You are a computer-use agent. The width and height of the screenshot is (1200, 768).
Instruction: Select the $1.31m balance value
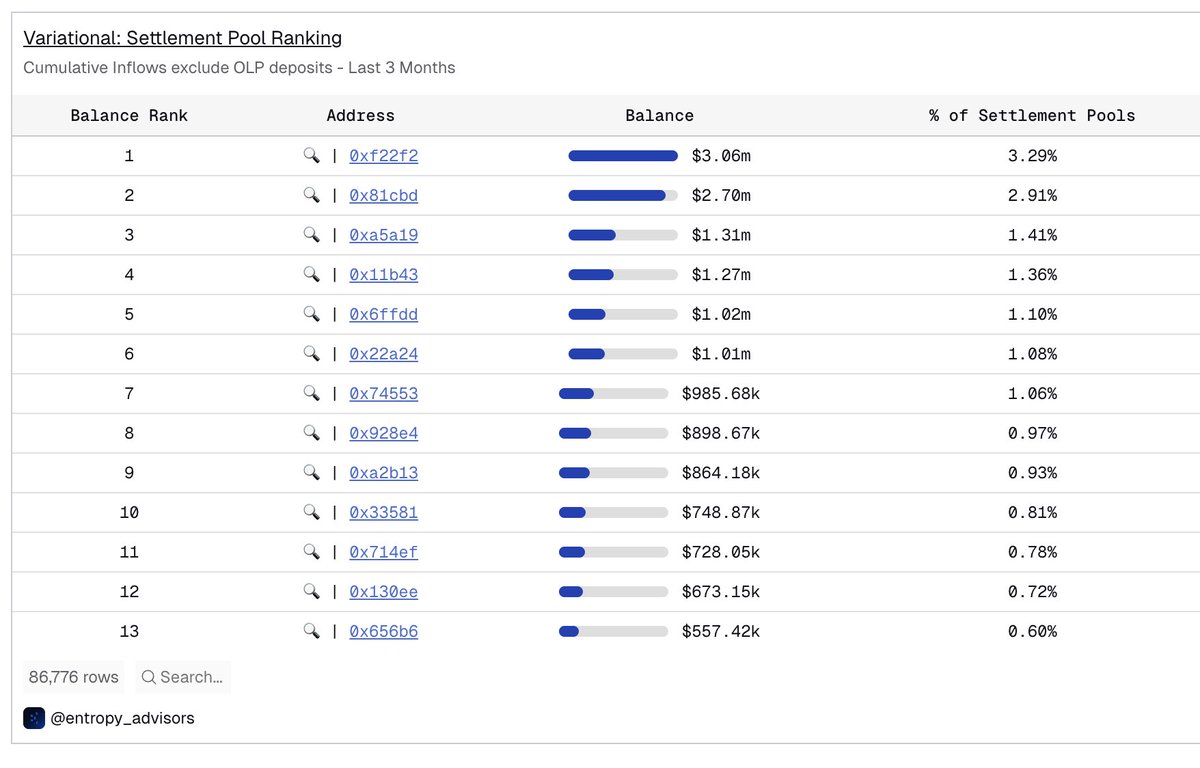tap(721, 235)
